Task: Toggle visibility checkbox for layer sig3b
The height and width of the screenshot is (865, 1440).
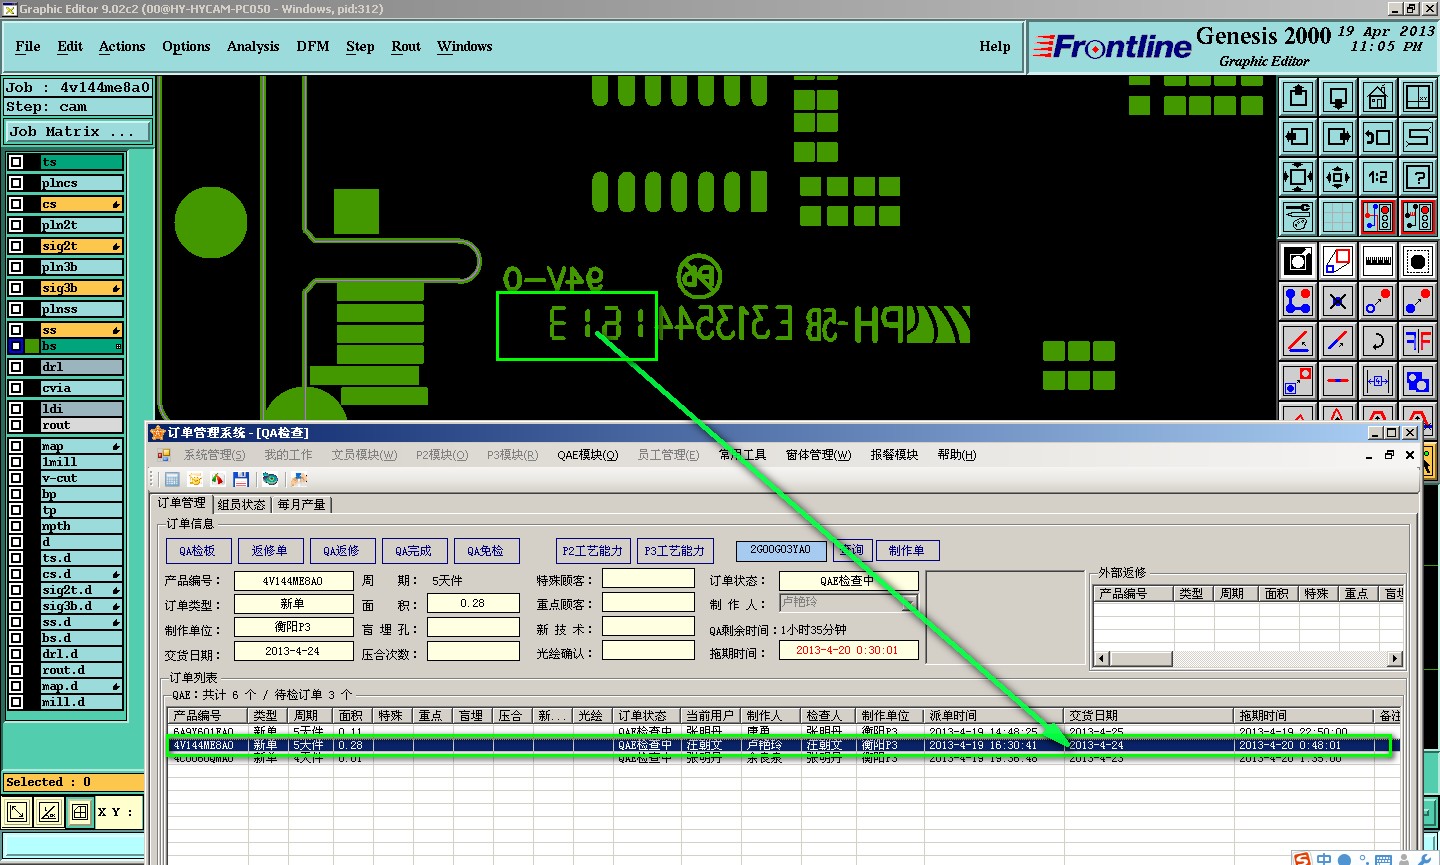Action: tap(16, 288)
